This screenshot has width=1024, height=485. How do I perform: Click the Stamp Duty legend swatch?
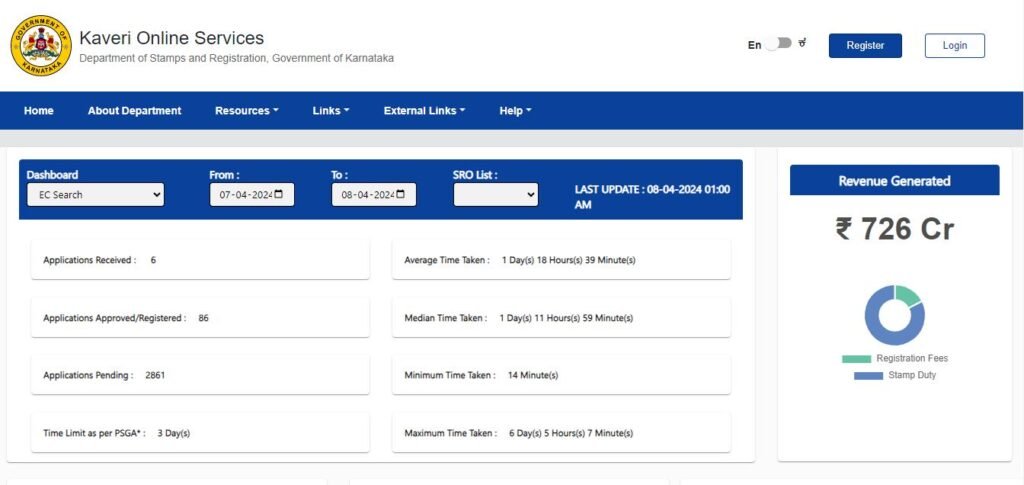(869, 376)
